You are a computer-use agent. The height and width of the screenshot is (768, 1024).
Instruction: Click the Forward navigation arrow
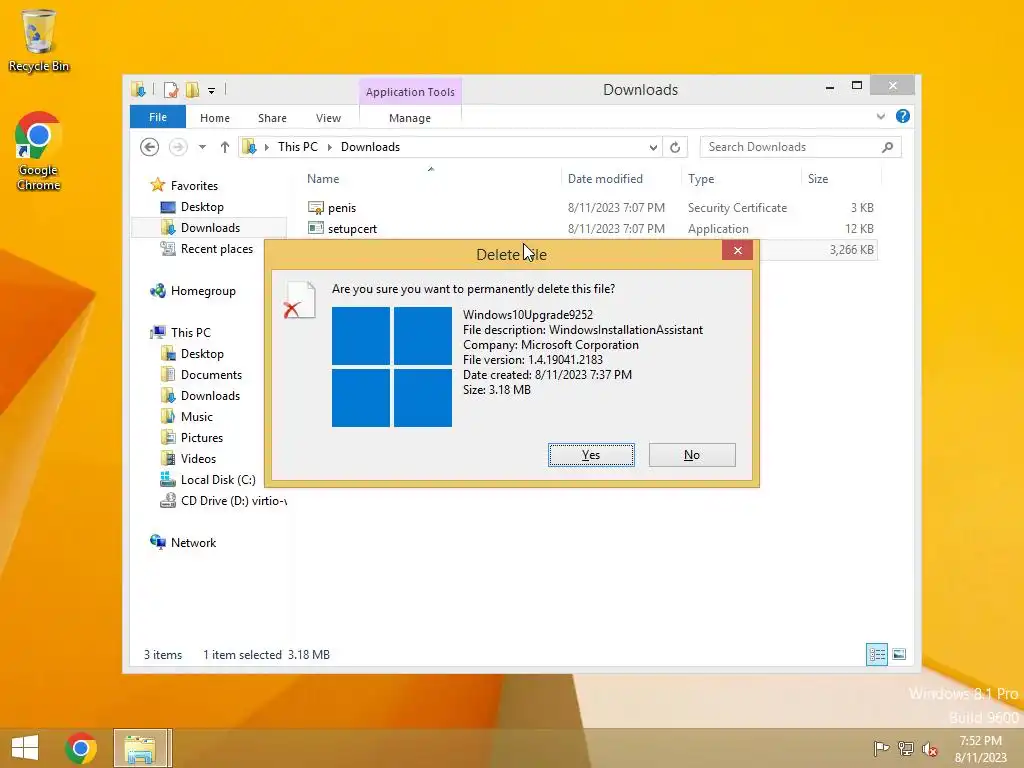point(178,147)
